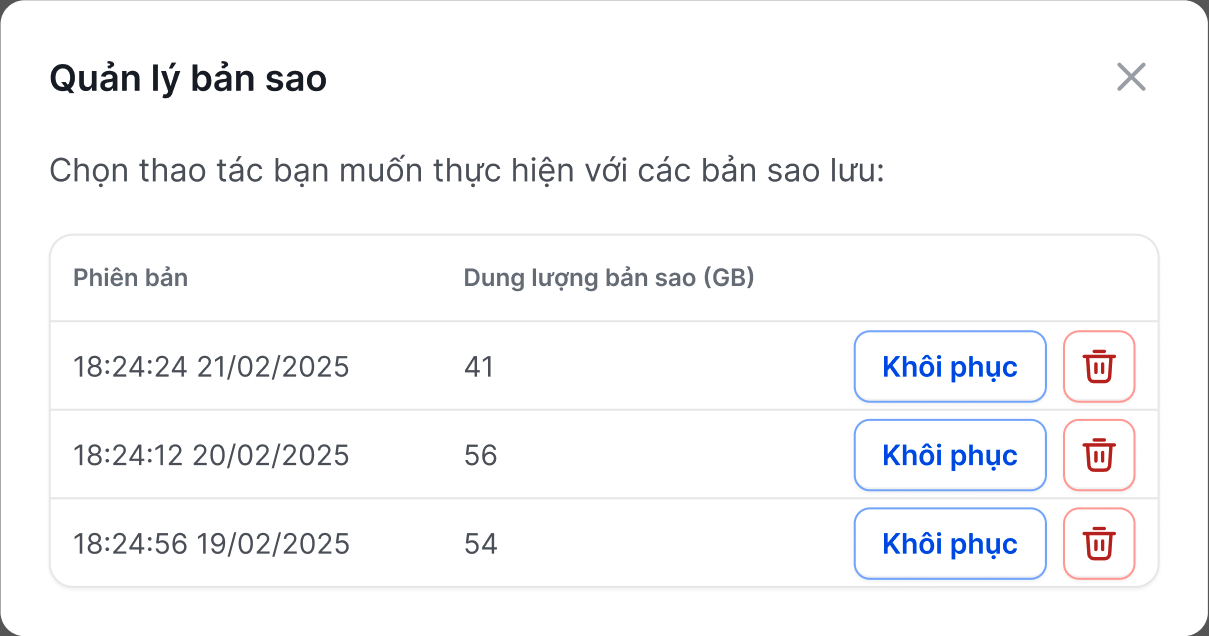
Task: Click the X in the top right corner
Action: pos(1131,77)
